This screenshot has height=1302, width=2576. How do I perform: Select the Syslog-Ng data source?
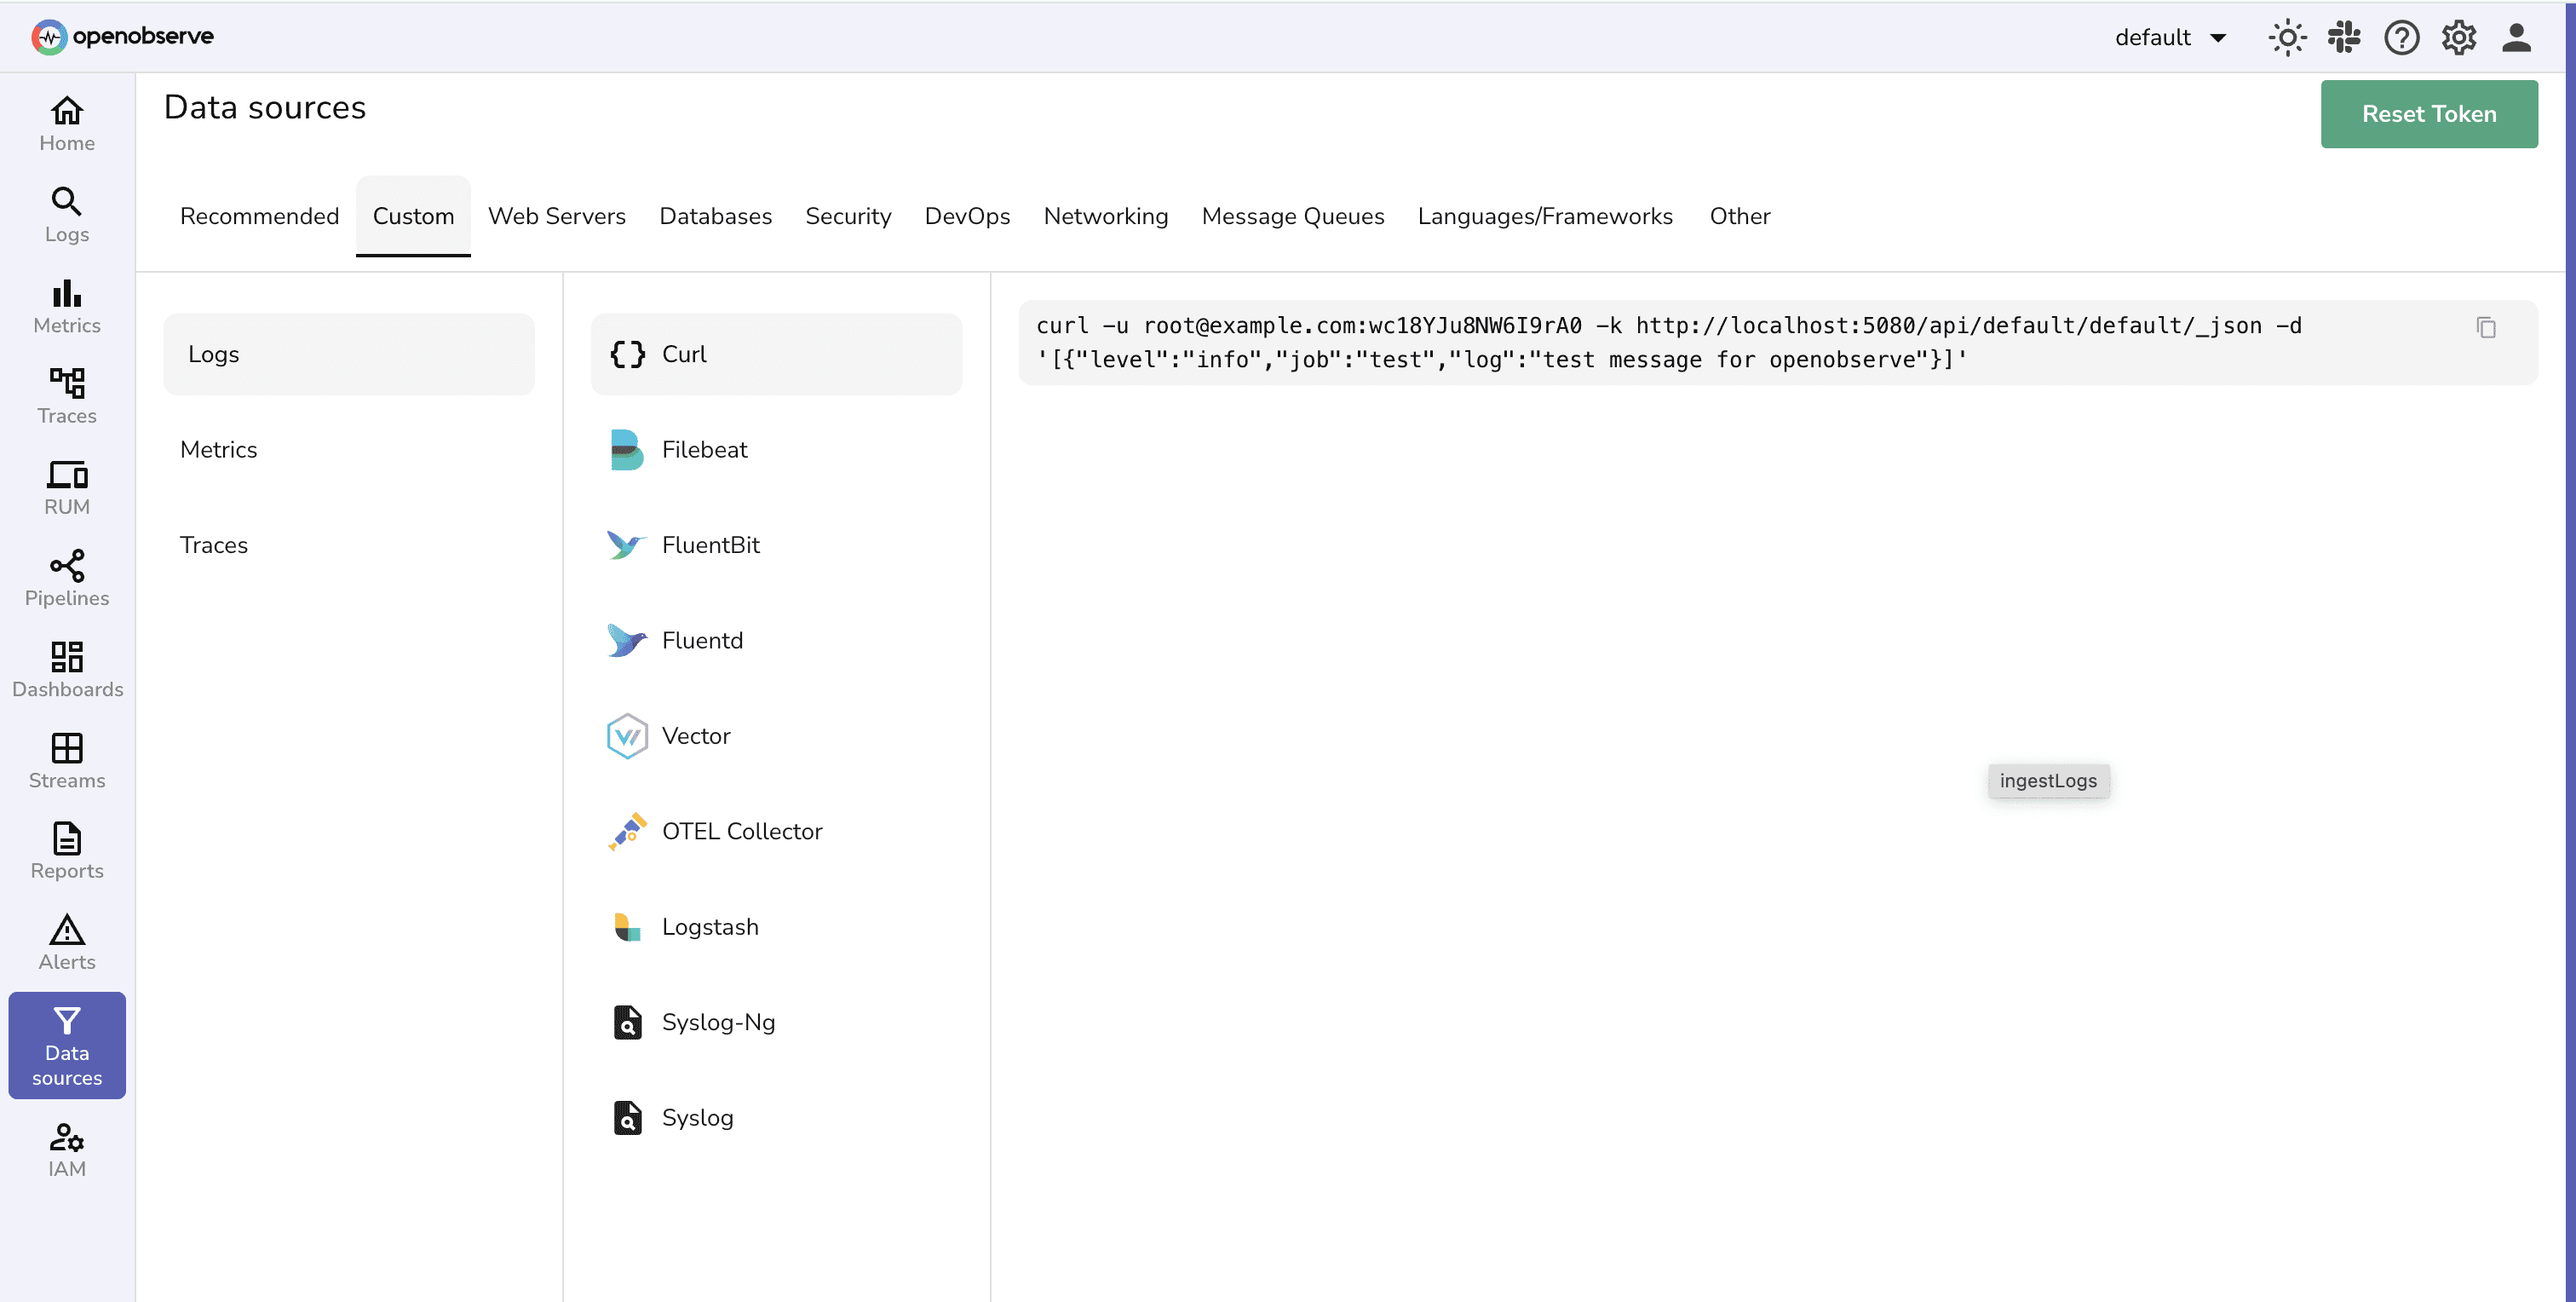718,1021
